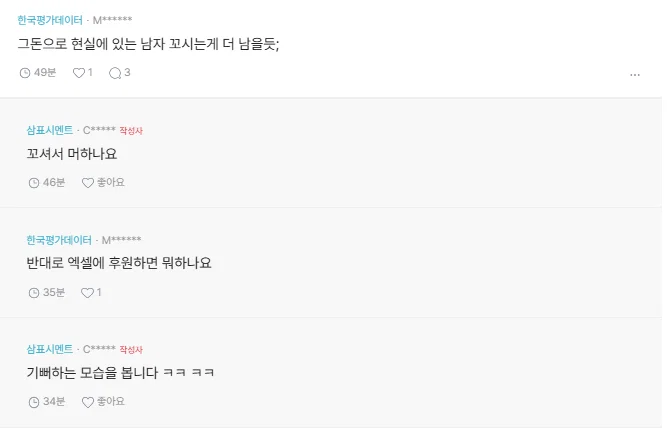667x434 pixels.
Task: Click the clock icon beside 46분
Action: [34, 183]
